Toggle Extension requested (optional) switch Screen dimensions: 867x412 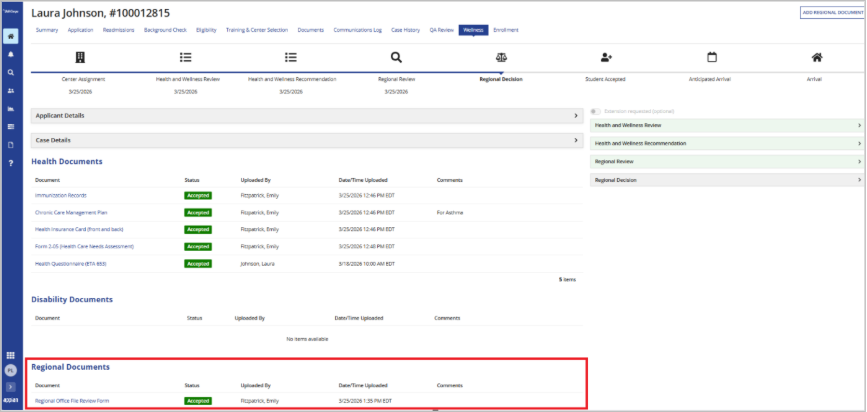pos(596,112)
